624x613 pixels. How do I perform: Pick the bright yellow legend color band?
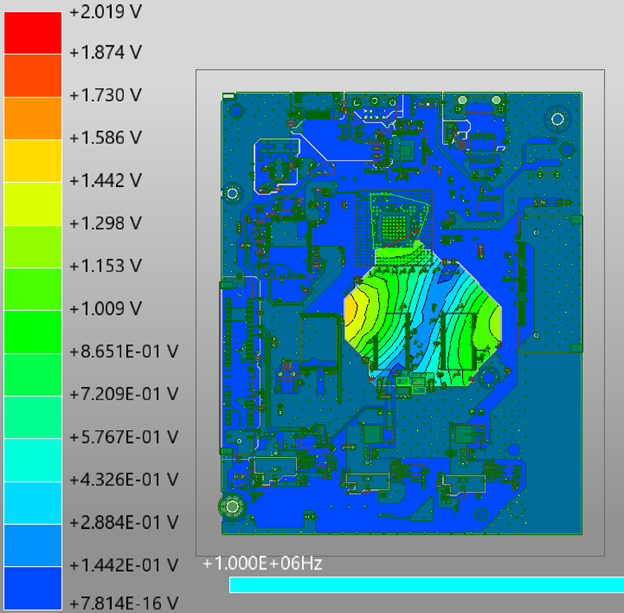pos(32,160)
